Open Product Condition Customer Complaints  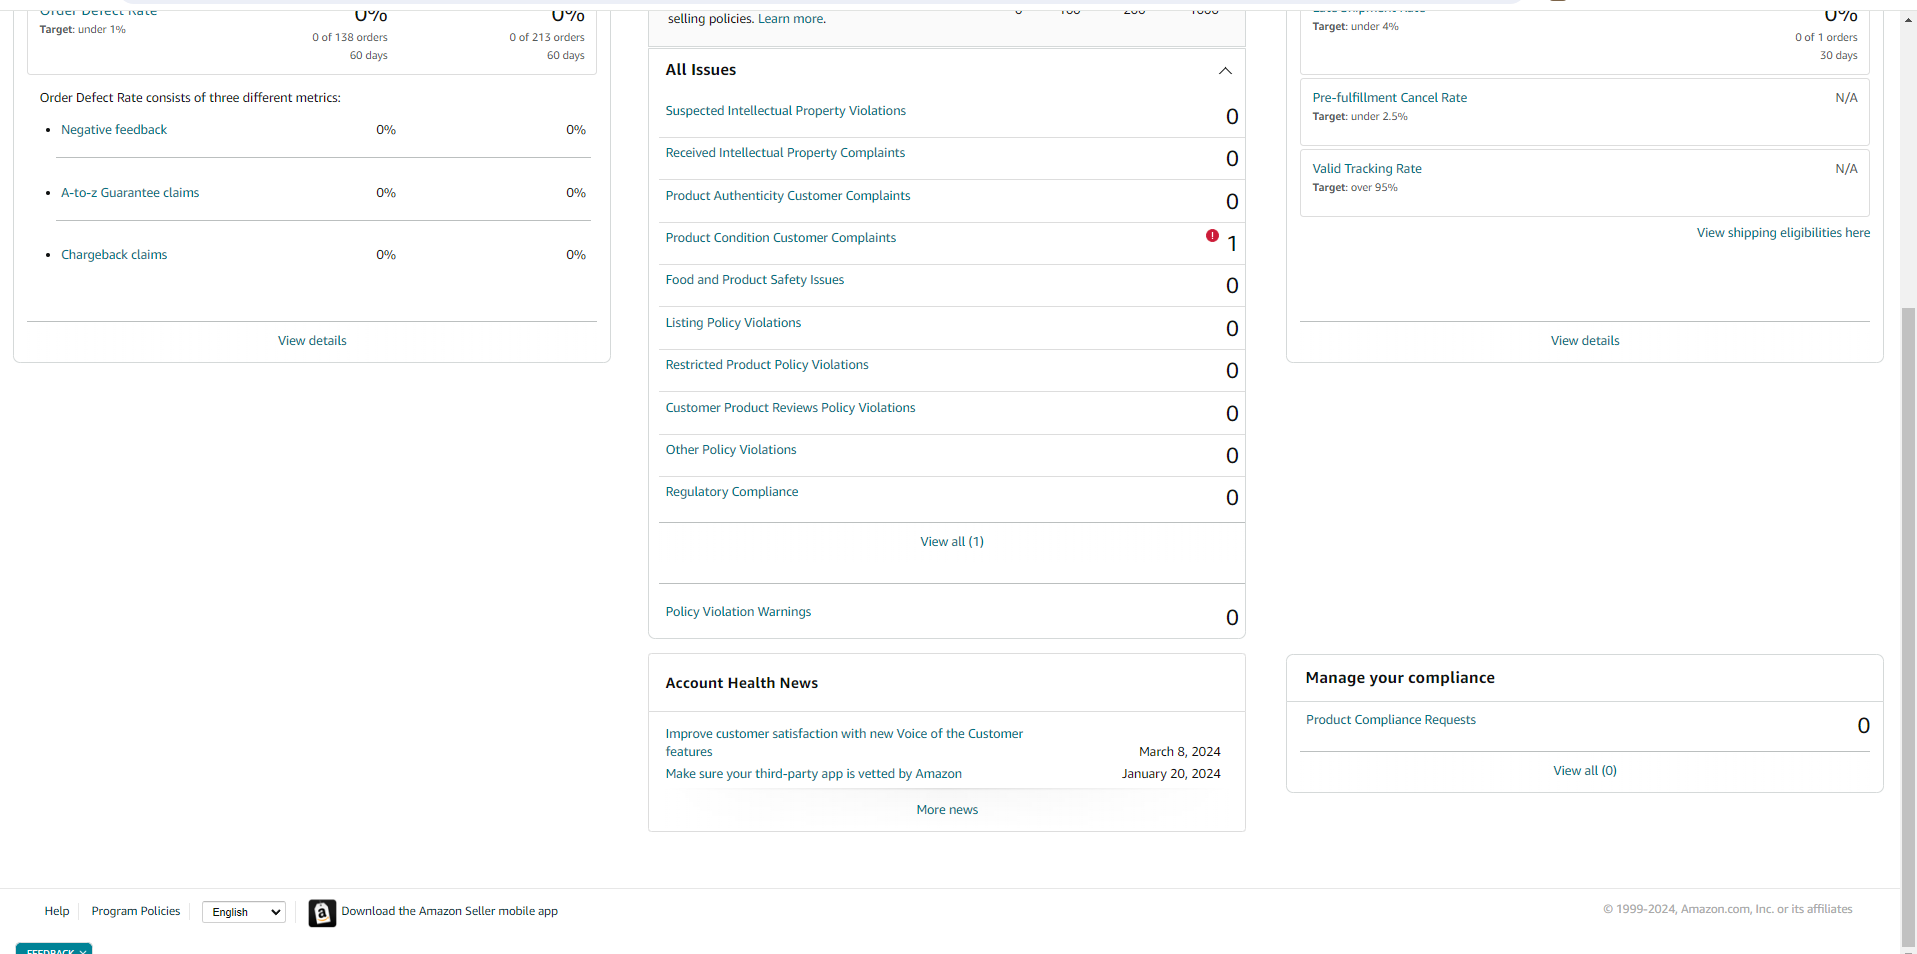click(781, 238)
